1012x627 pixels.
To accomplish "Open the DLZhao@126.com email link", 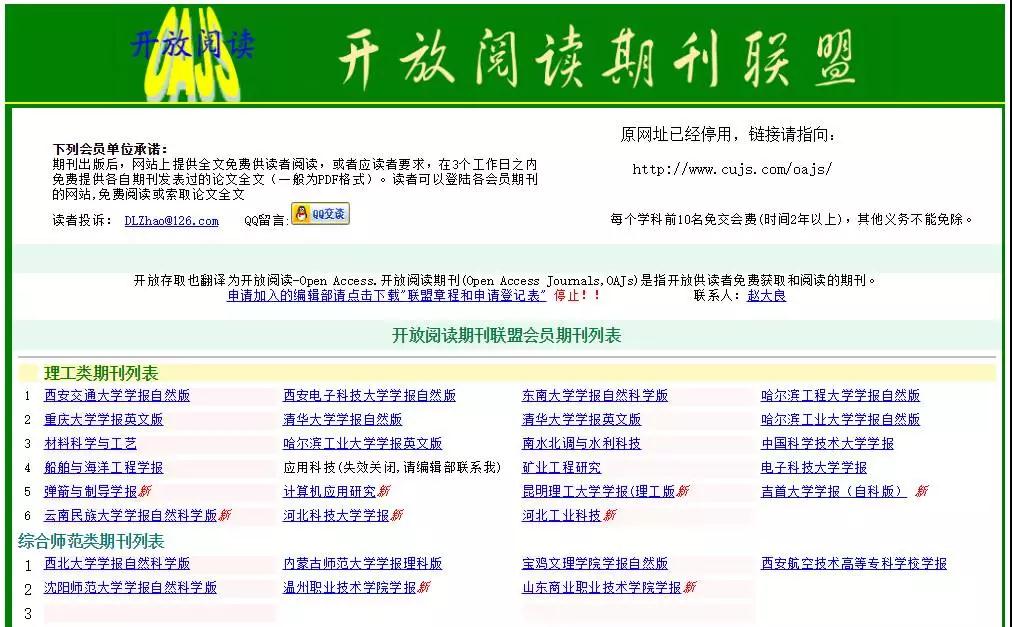I will click(x=172, y=221).
